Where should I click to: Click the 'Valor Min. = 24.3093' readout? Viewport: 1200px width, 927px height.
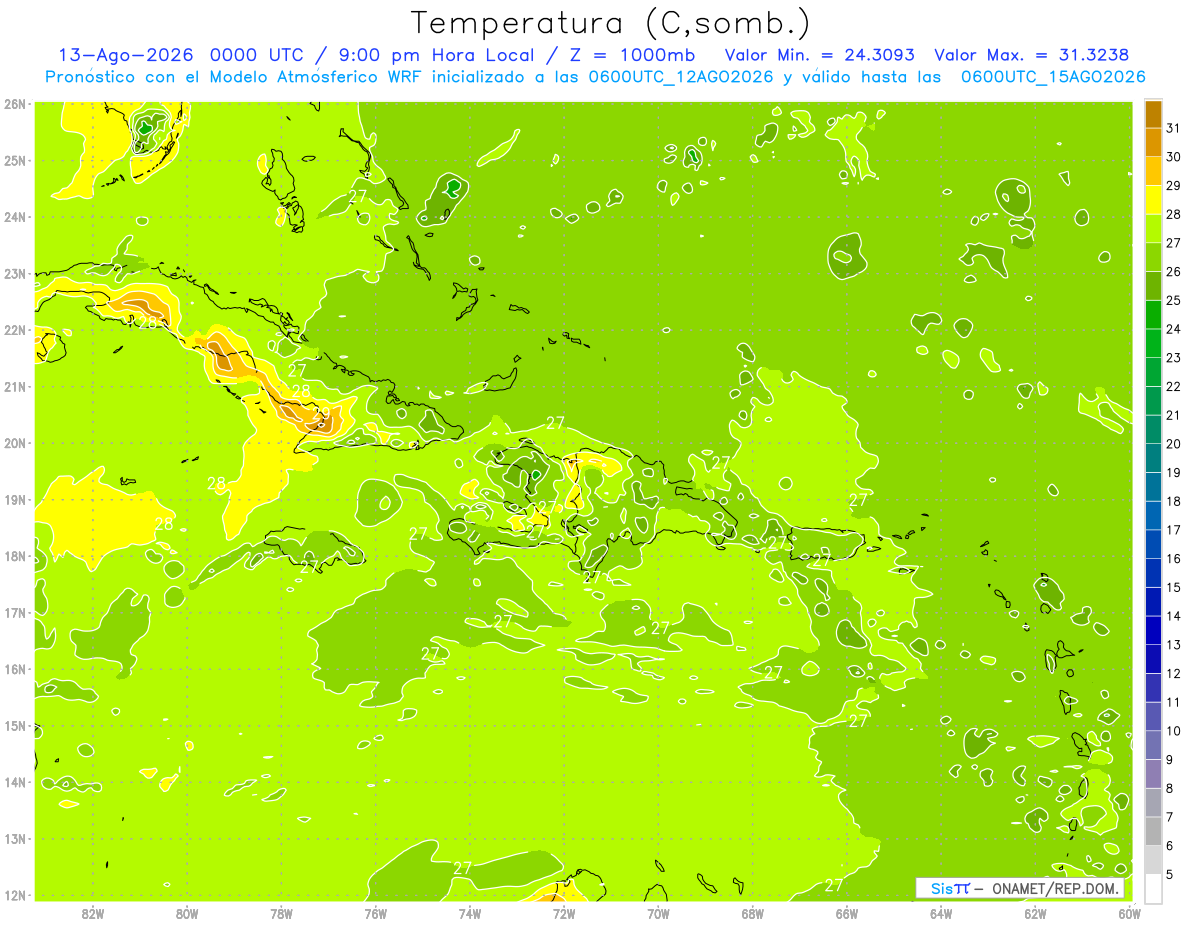click(820, 55)
